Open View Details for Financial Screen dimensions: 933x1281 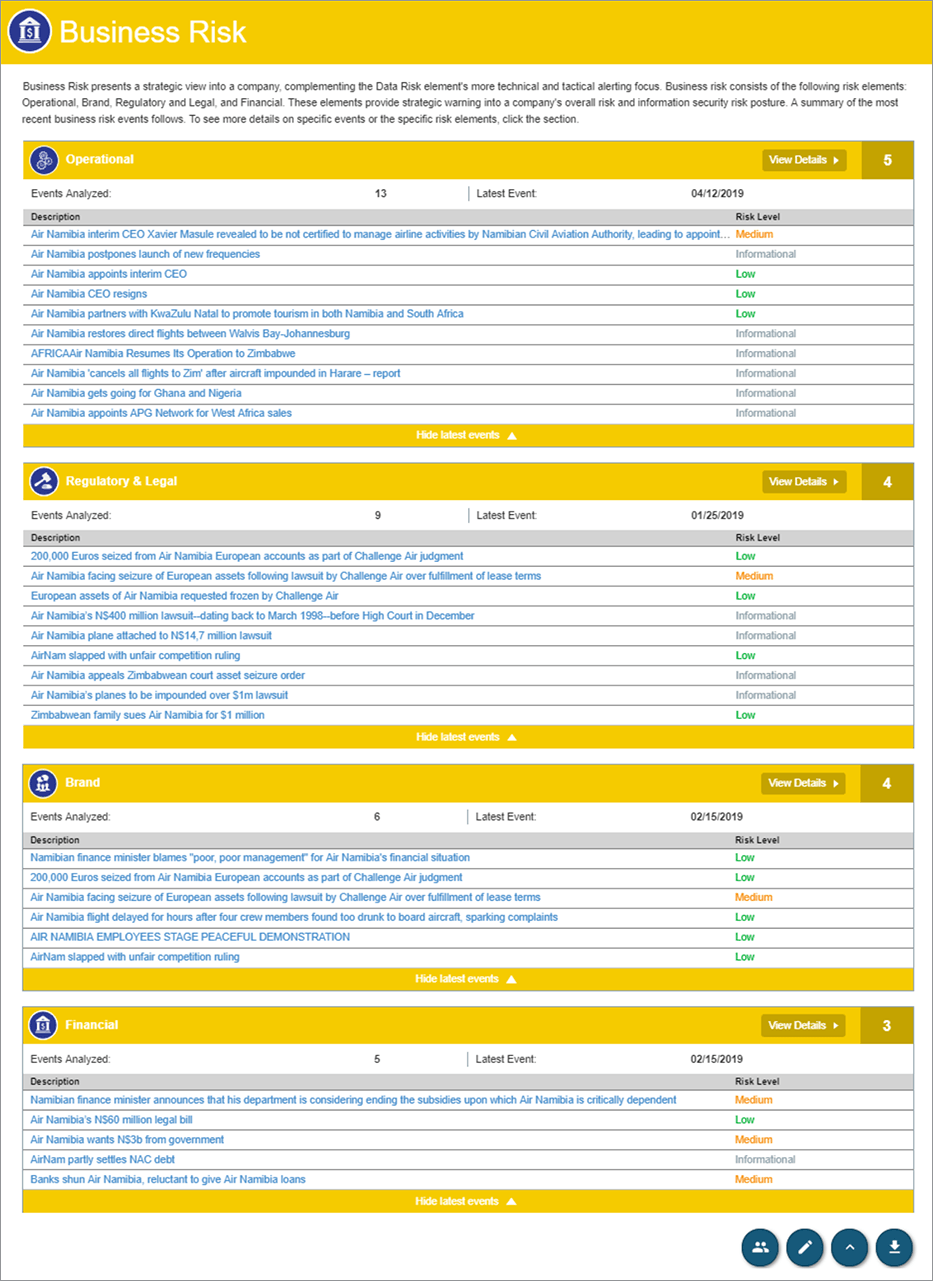click(x=804, y=1025)
